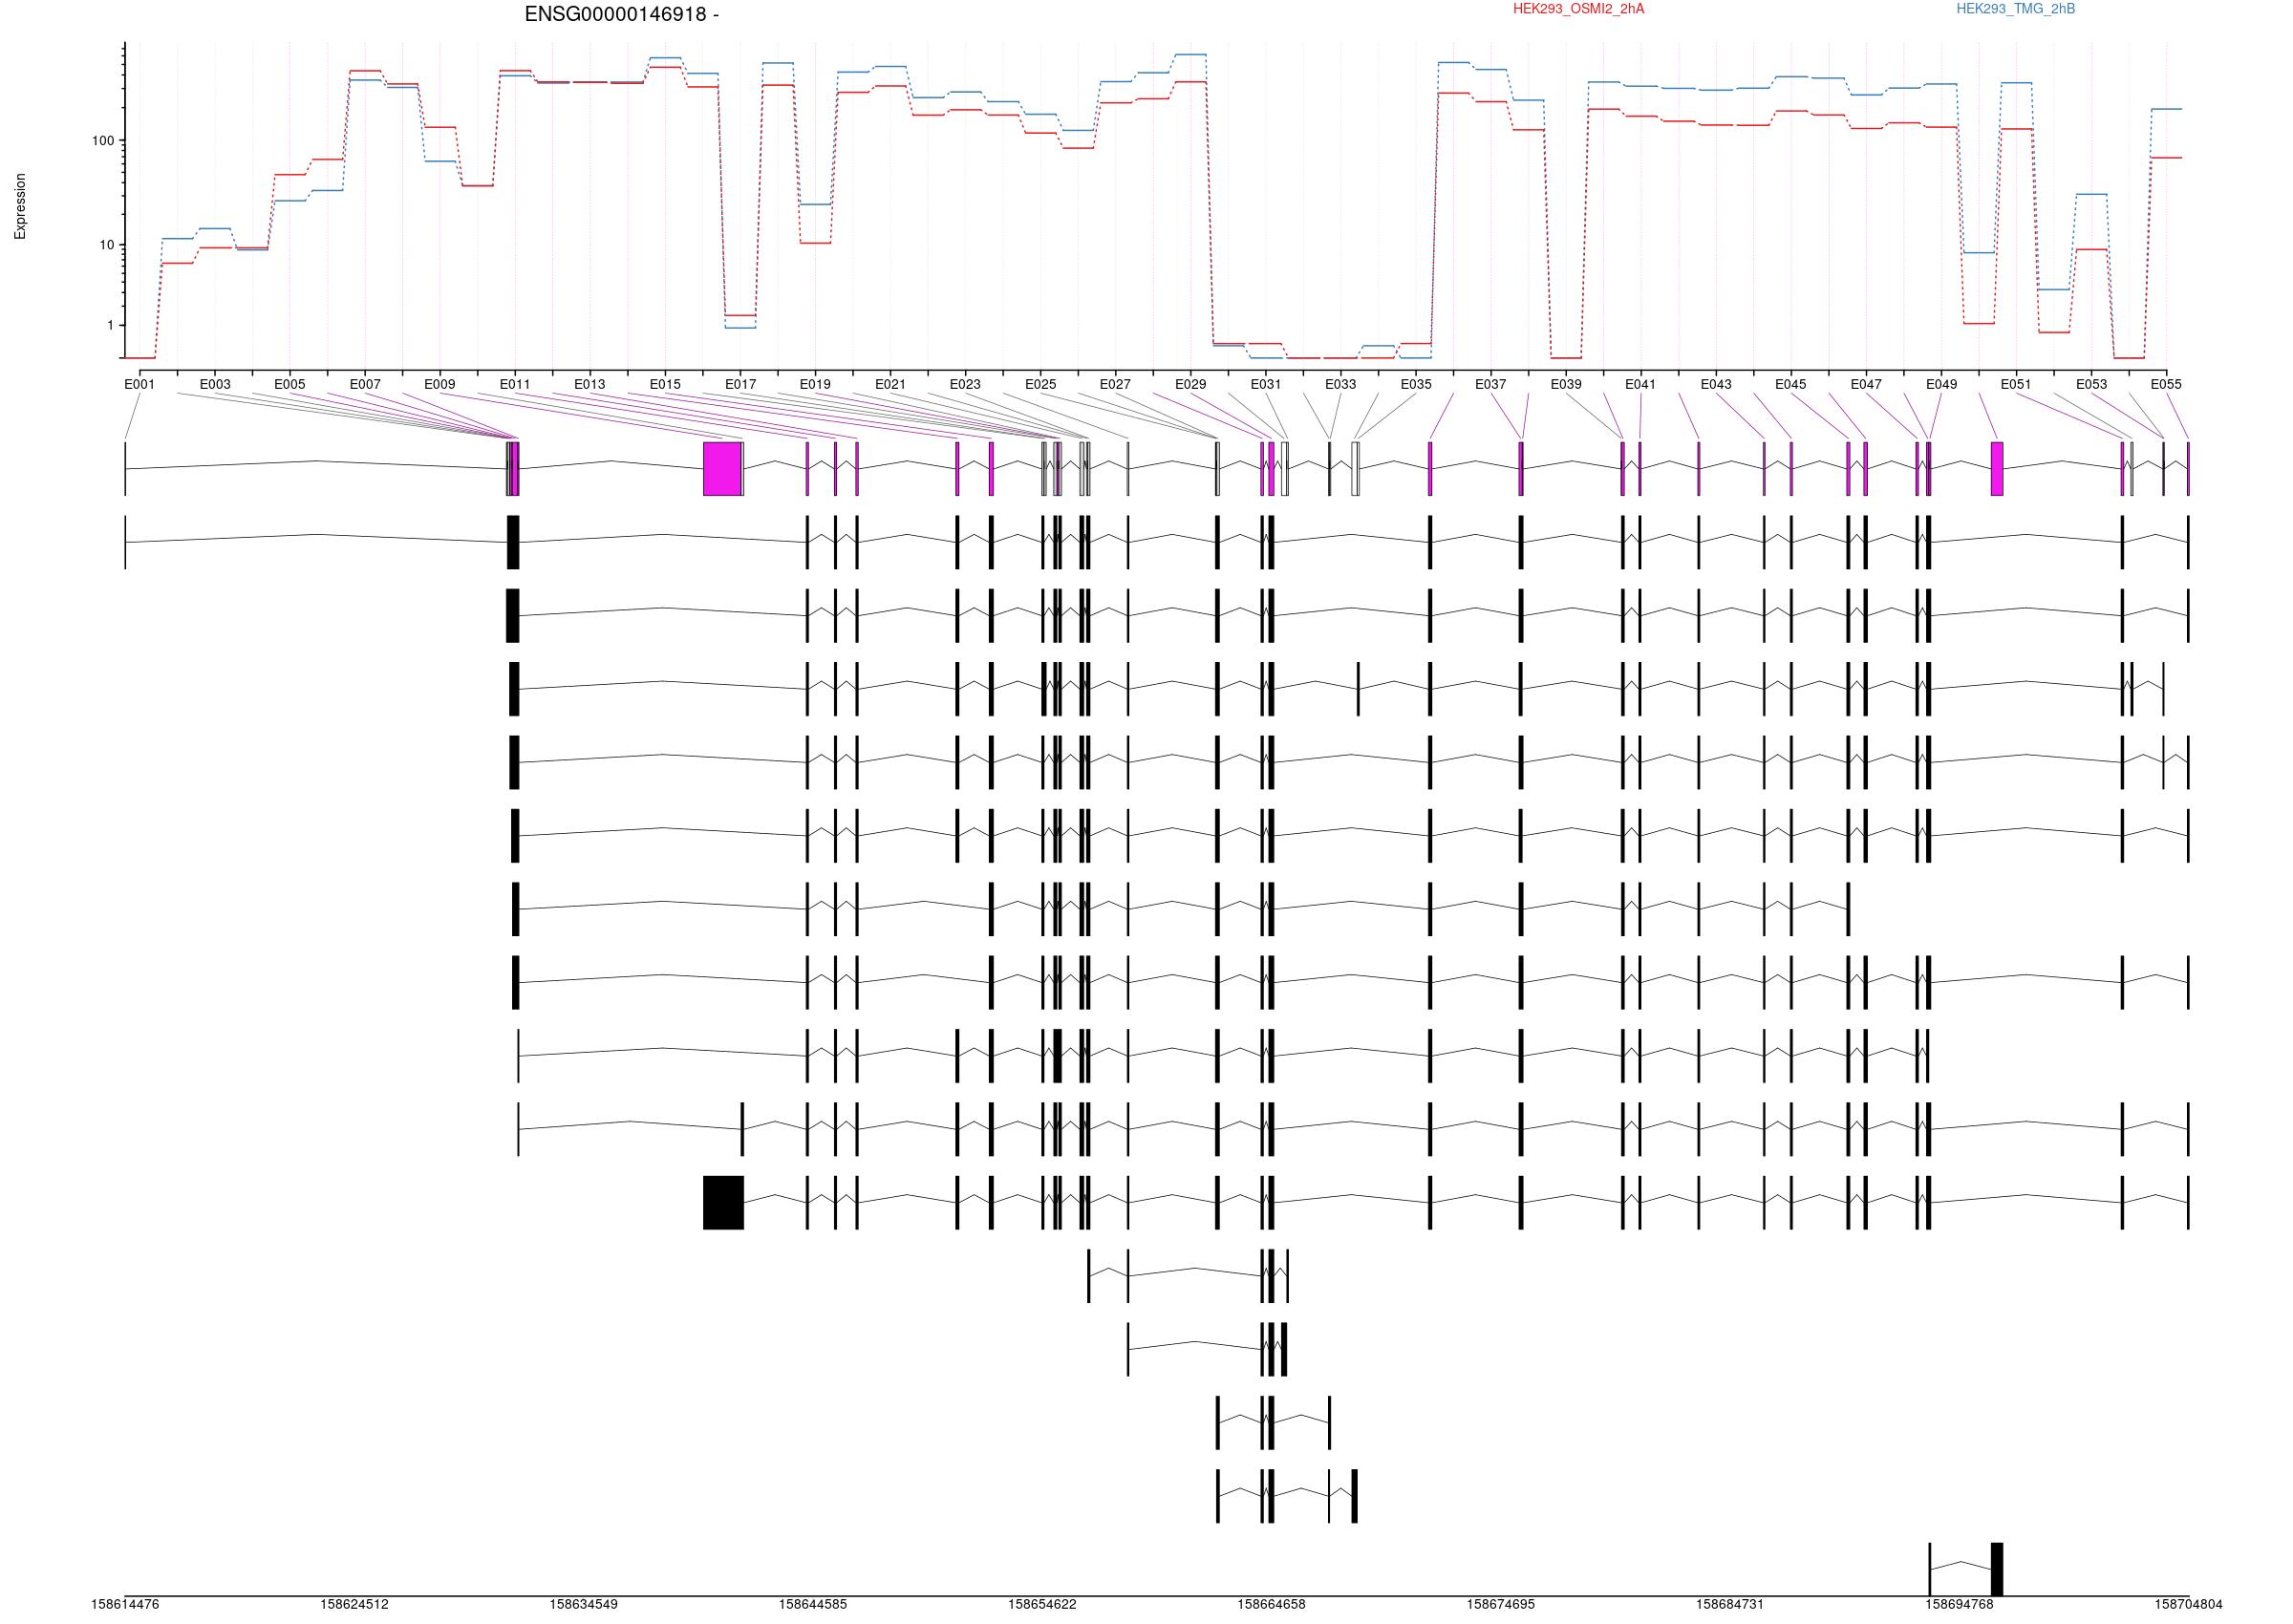
Task: Click exon bin label E017
Action: (741, 384)
